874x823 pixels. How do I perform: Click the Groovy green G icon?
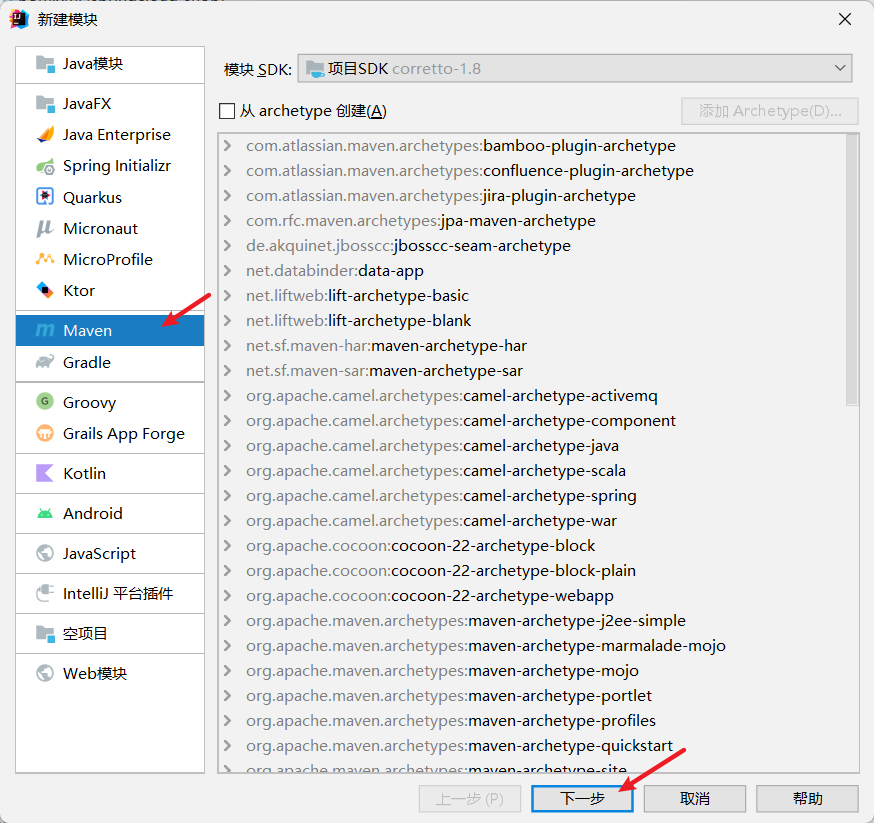coord(45,402)
